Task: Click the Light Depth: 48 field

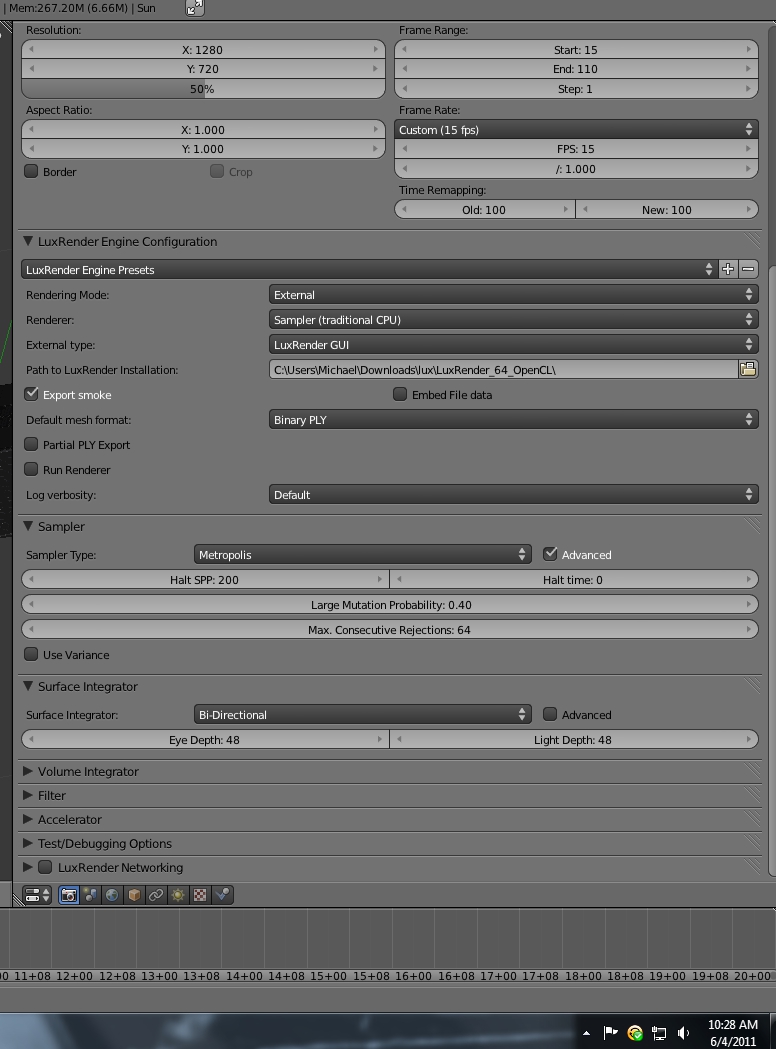Action: 574,739
